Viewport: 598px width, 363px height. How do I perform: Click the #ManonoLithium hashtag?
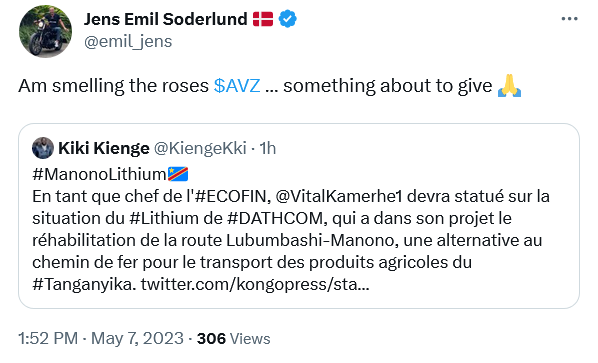99,174
